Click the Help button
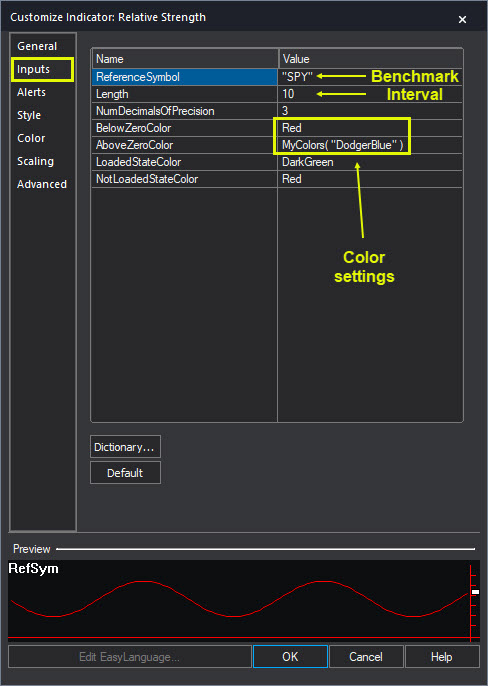Viewport: 488px width, 686px height. pyautogui.click(x=442, y=656)
